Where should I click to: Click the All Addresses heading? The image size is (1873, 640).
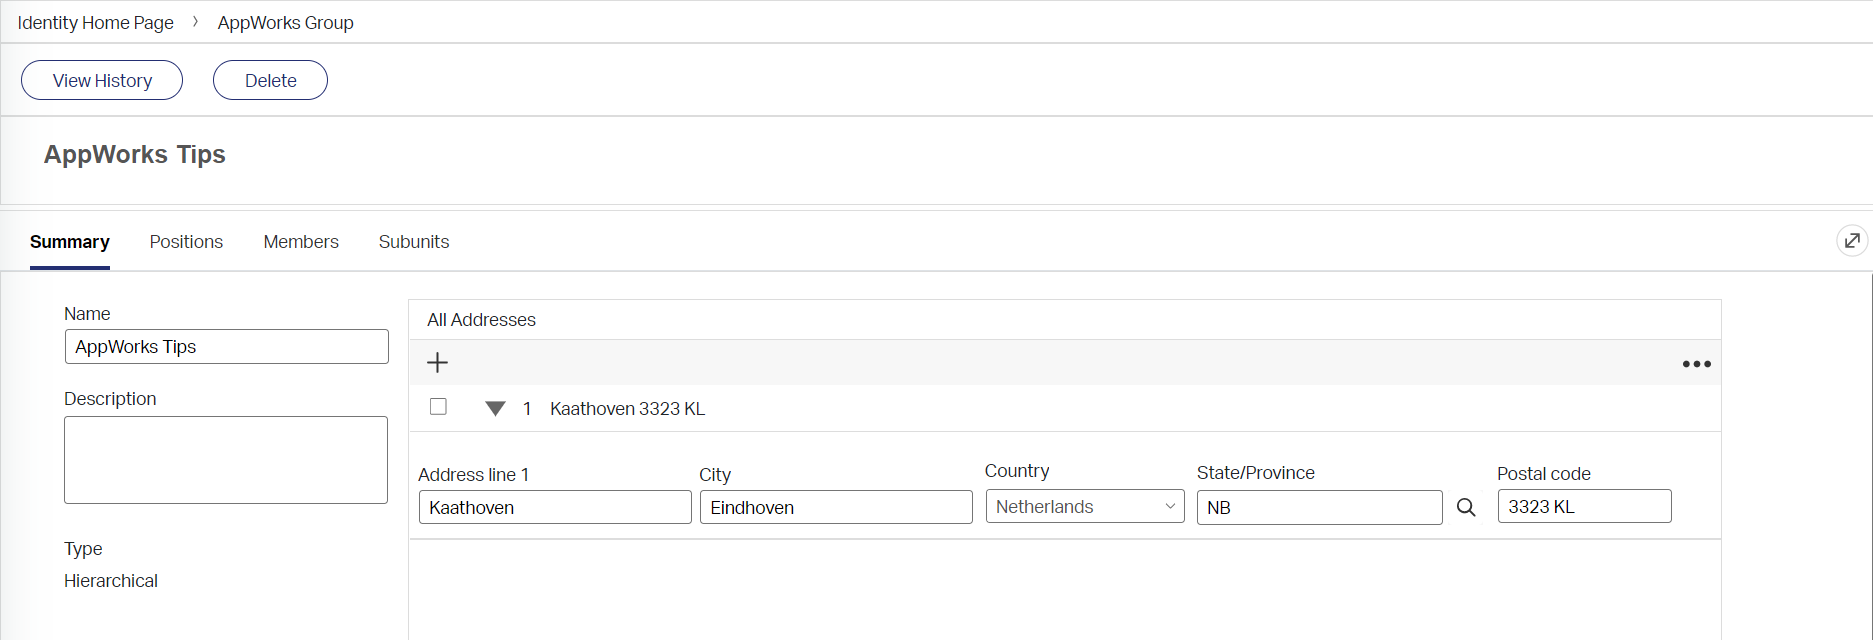coord(481,320)
